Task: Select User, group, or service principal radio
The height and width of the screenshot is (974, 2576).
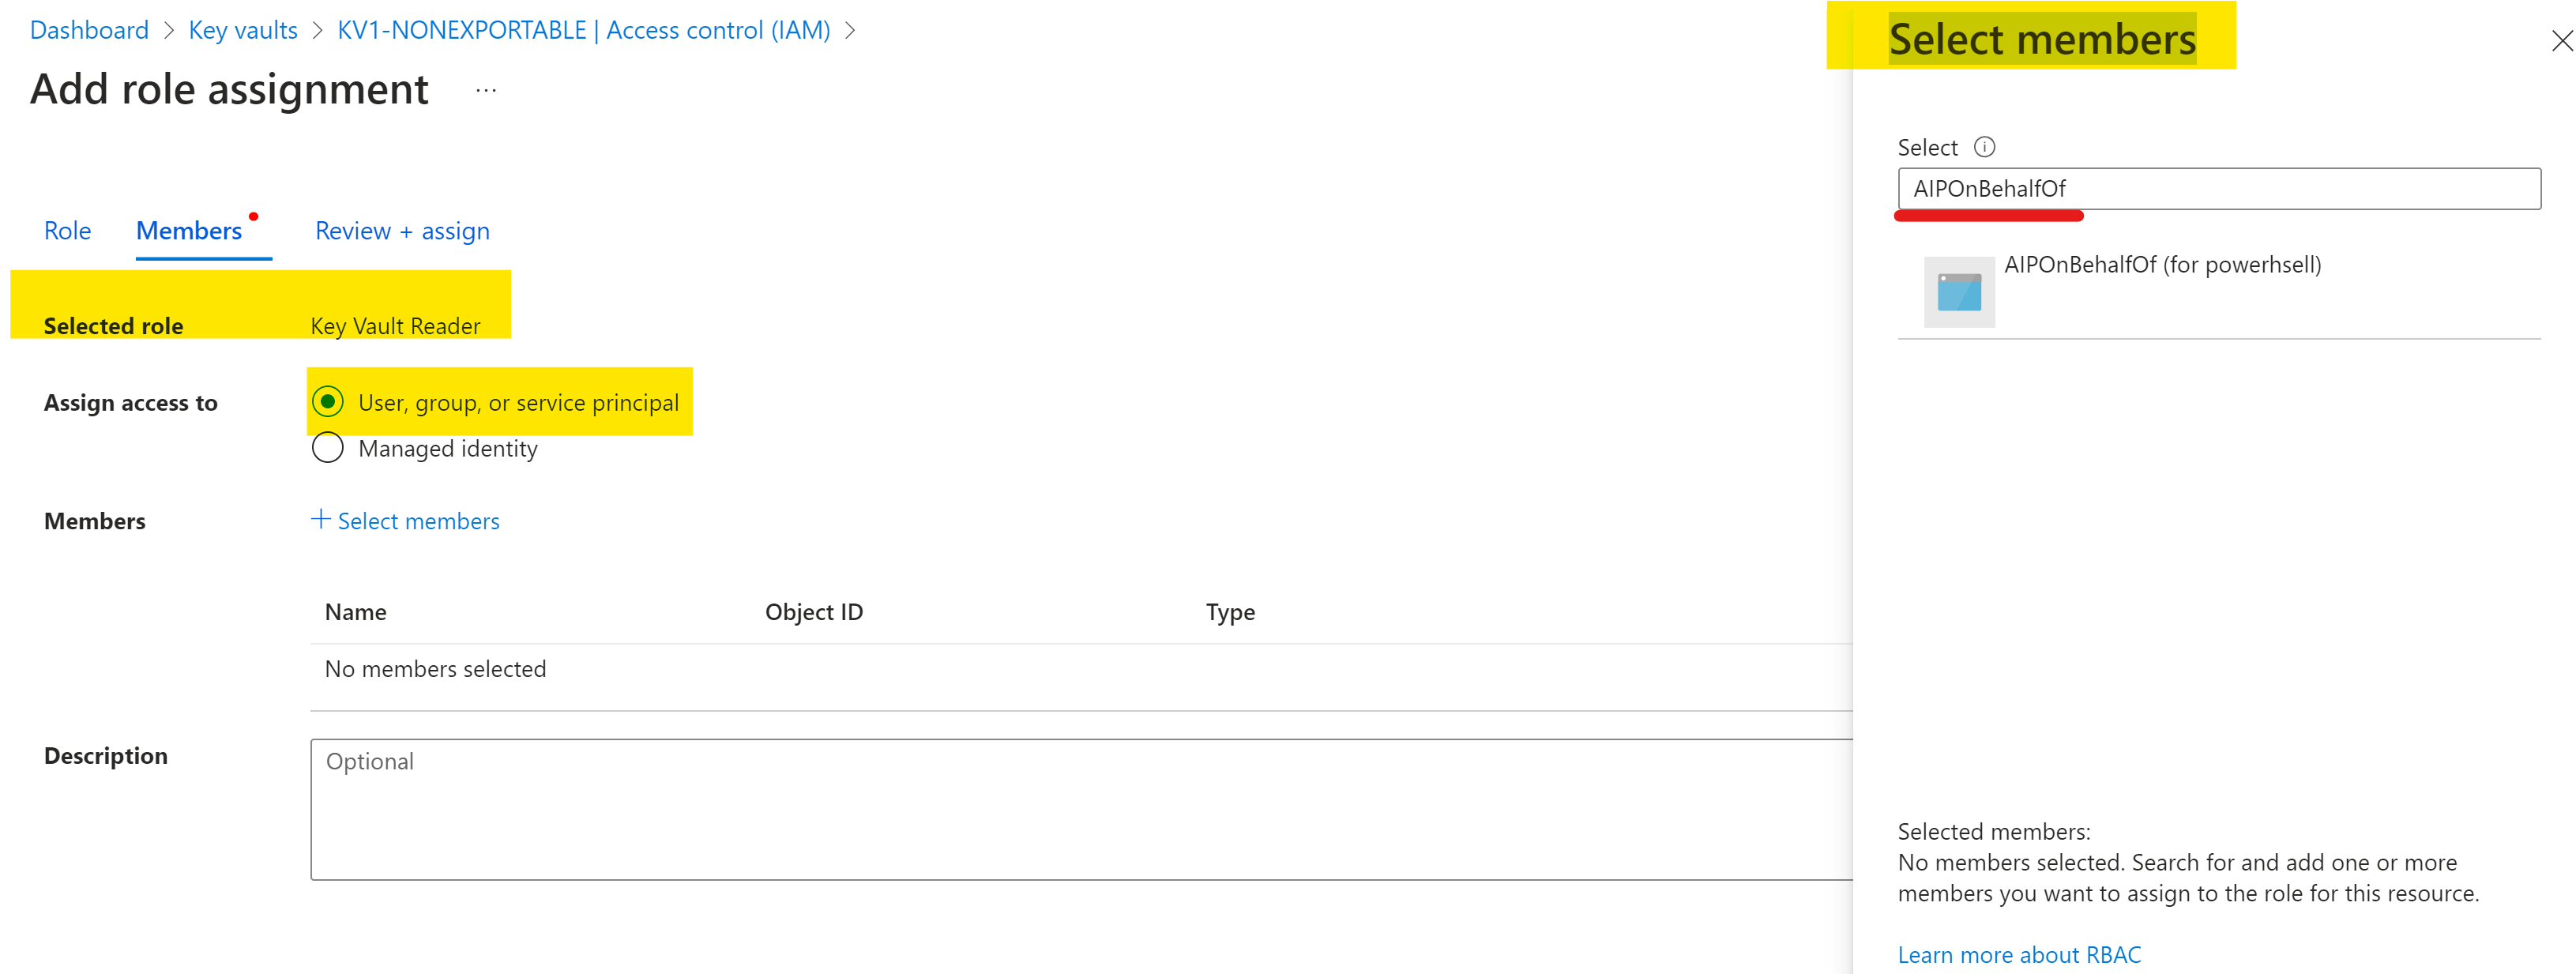Action: coord(328,402)
